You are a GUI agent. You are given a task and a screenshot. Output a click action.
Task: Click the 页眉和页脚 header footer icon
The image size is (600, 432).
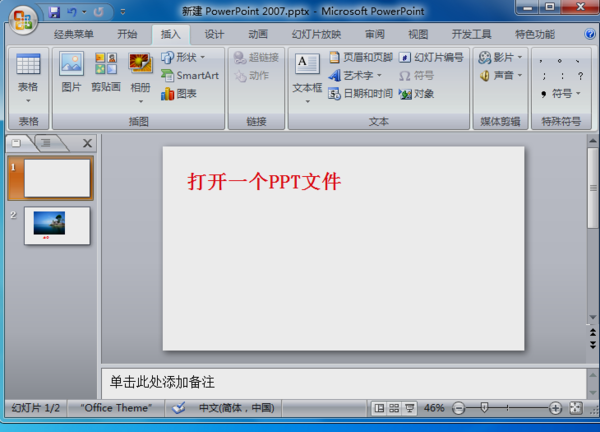(360, 57)
